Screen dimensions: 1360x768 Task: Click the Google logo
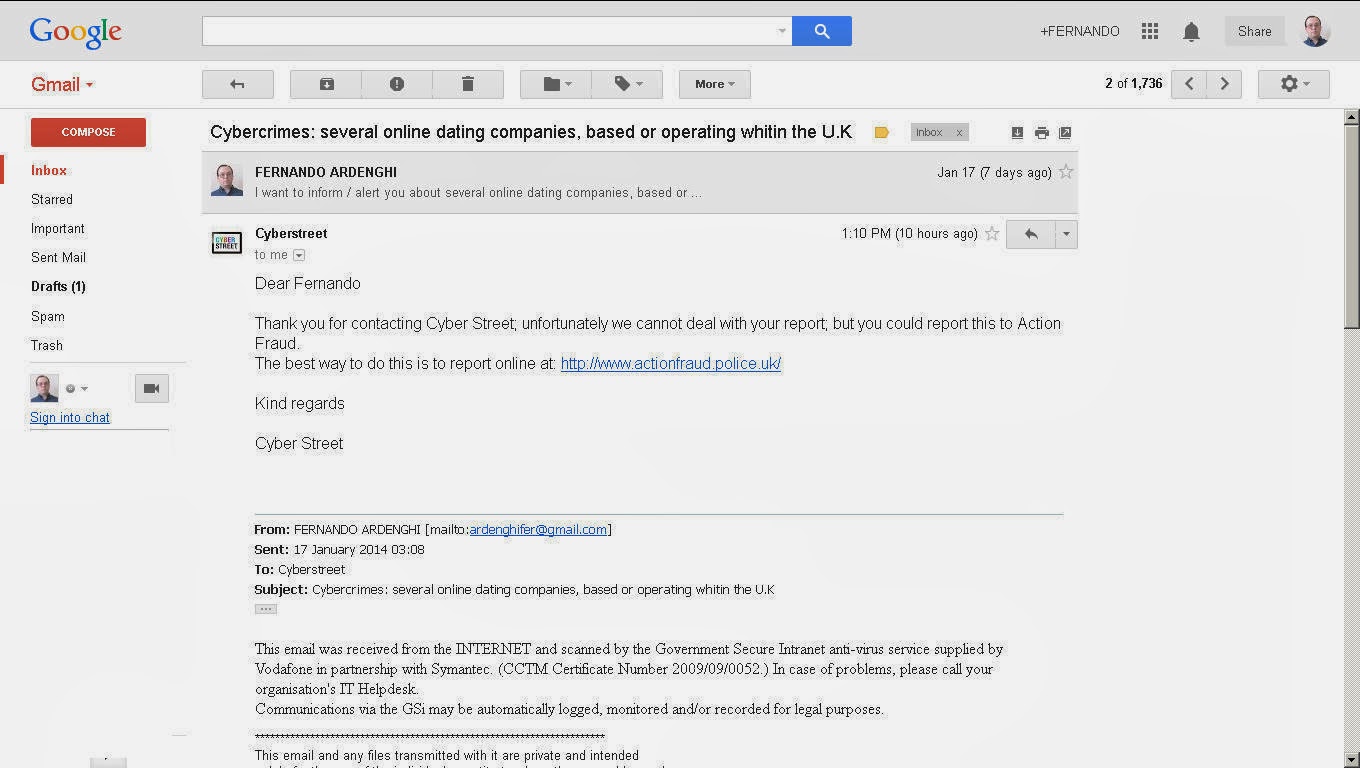[76, 32]
